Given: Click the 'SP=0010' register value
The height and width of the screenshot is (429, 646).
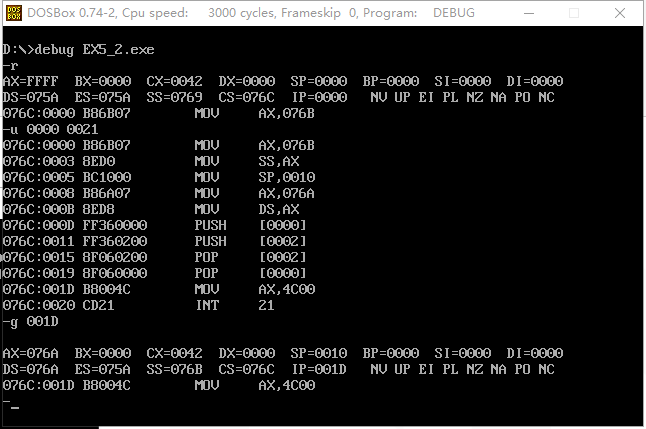Looking at the screenshot, I should [318, 353].
